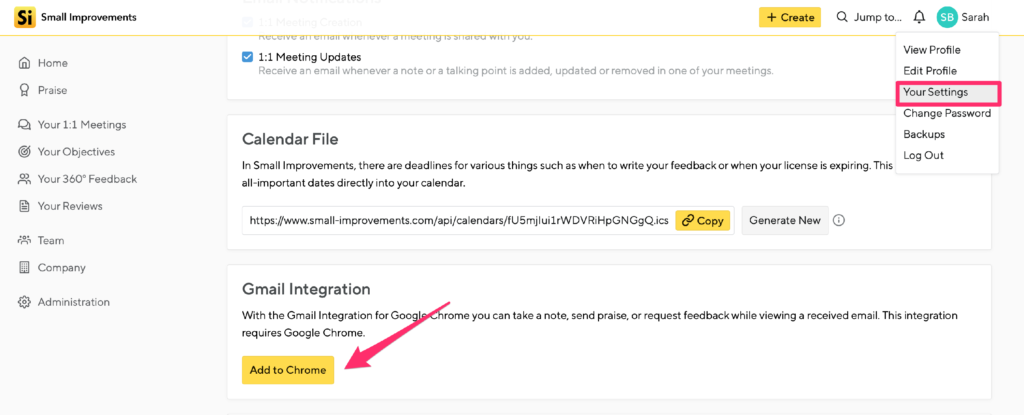
Task: Click Add to Chrome button
Action: (x=288, y=370)
